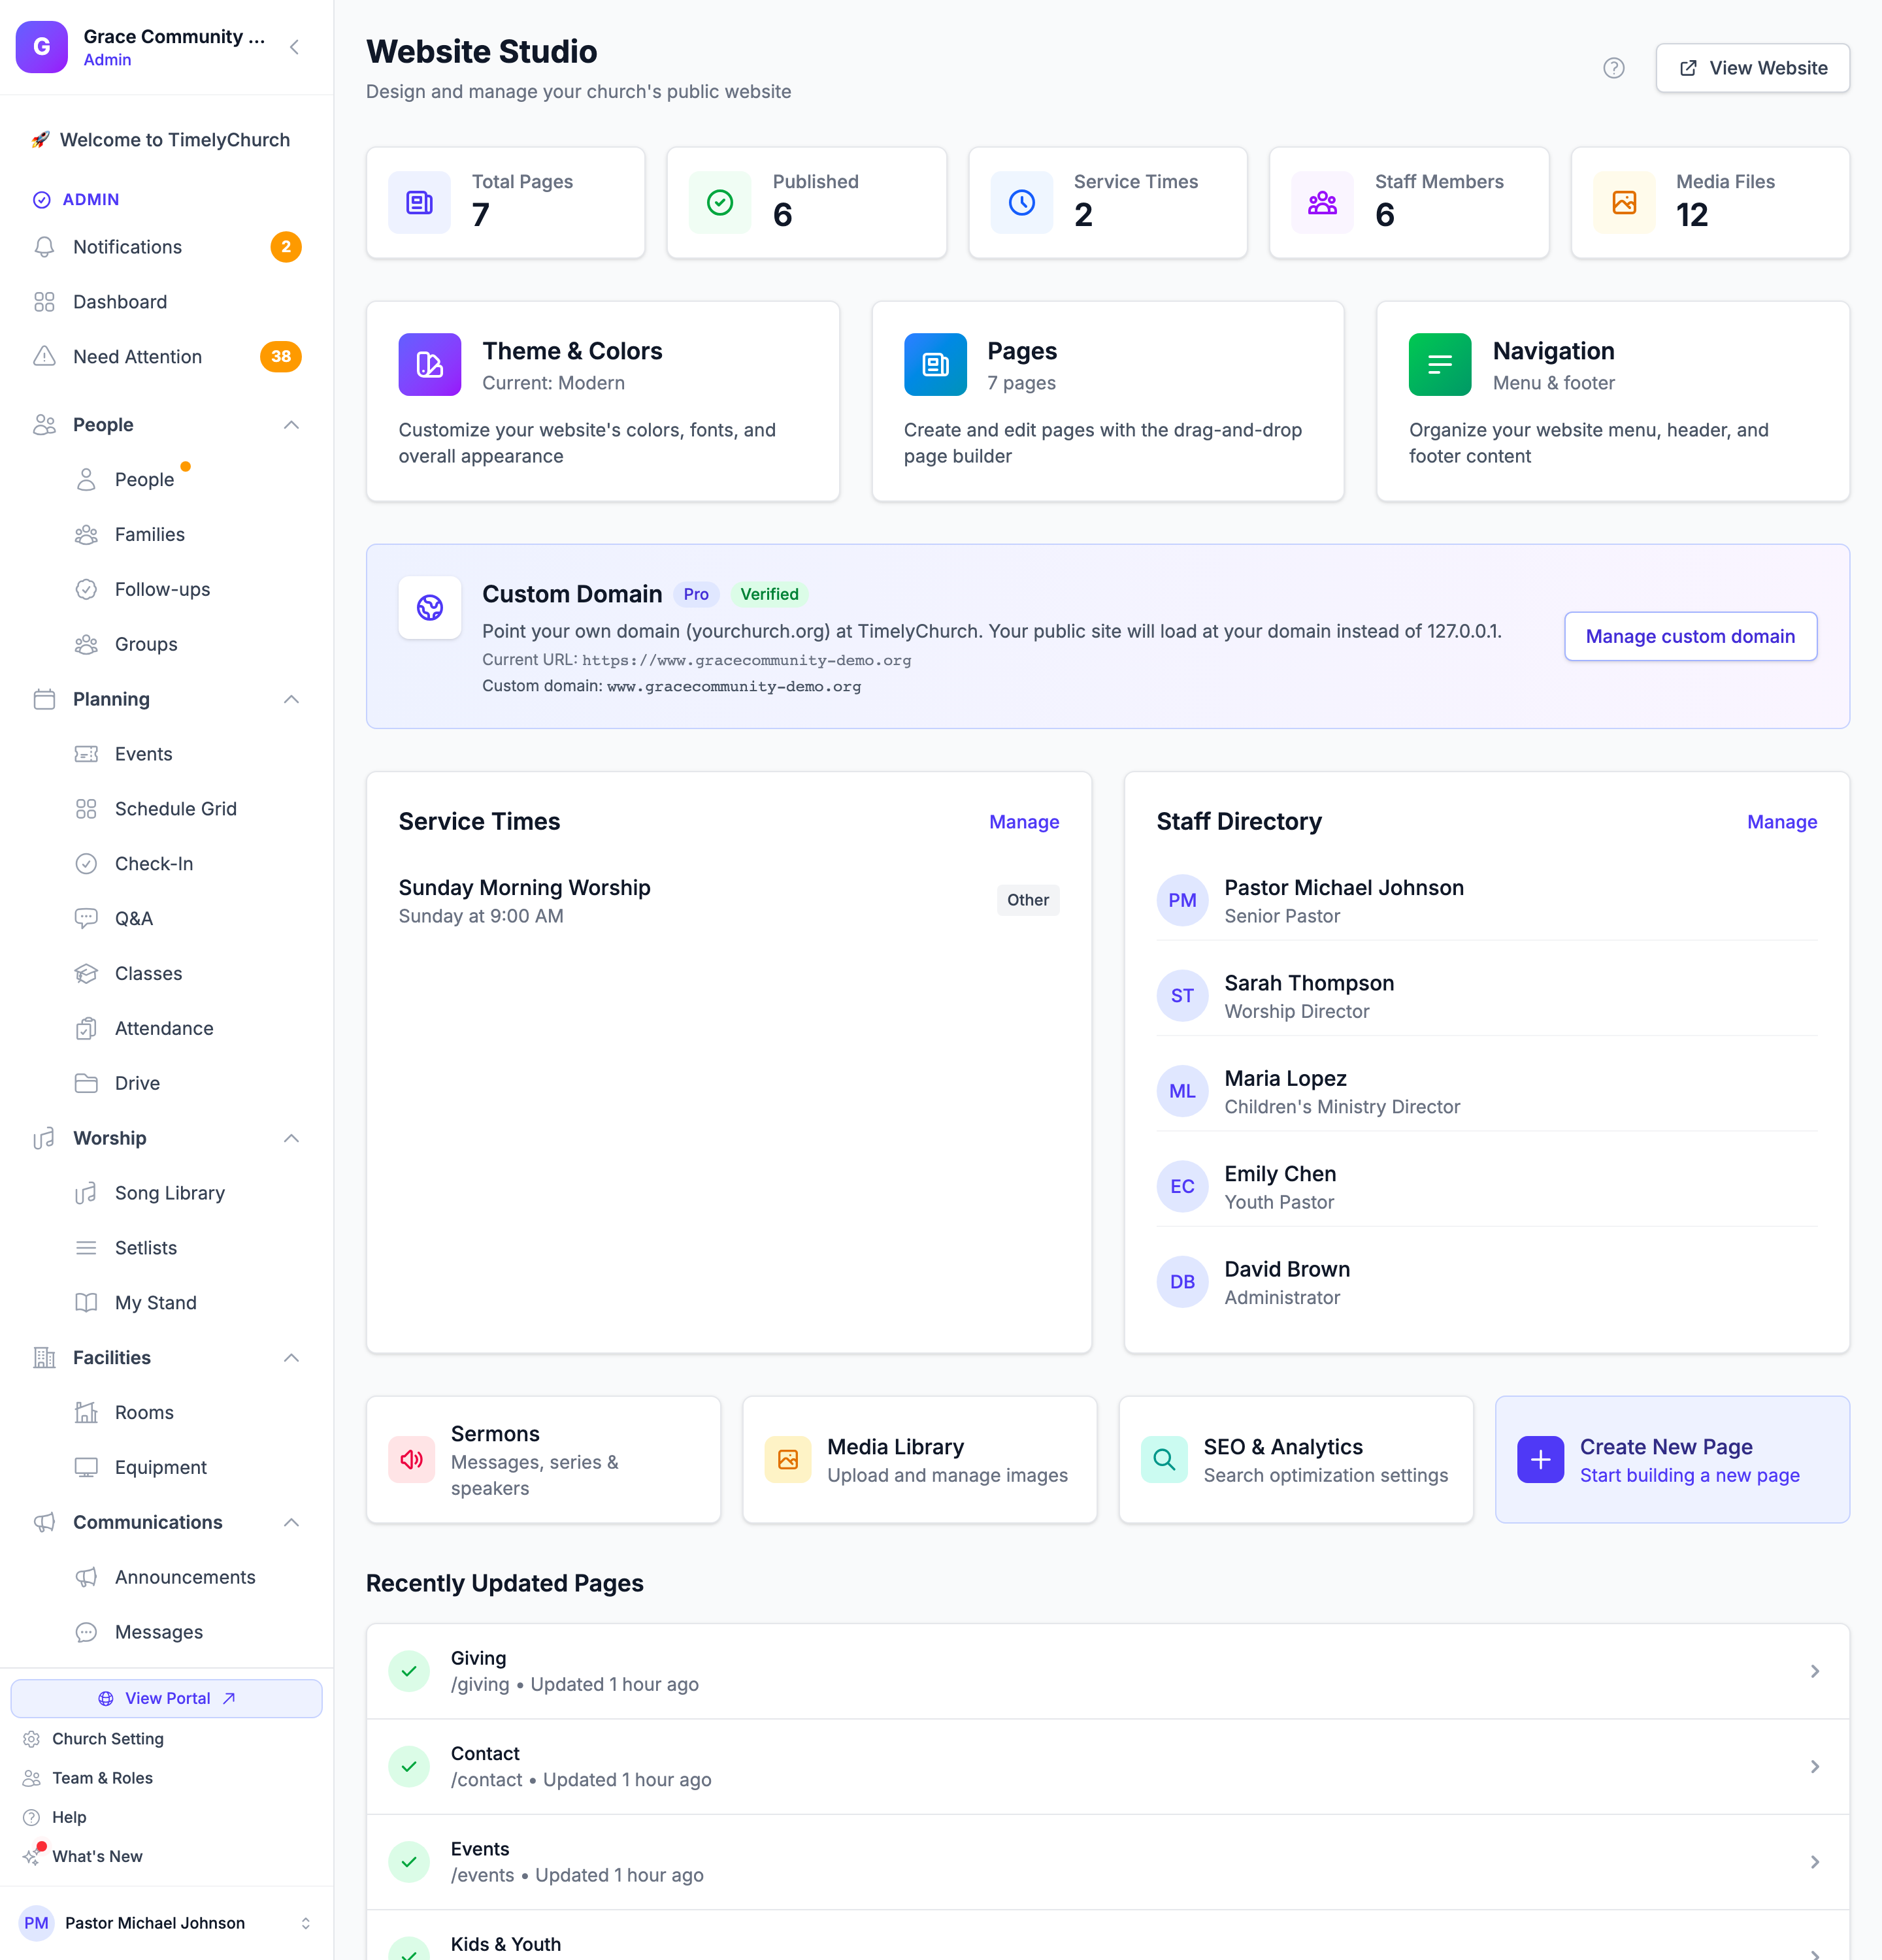Screen dimensions: 1882x1960
Task: Open the Giving page row
Action: tap(1107, 1671)
